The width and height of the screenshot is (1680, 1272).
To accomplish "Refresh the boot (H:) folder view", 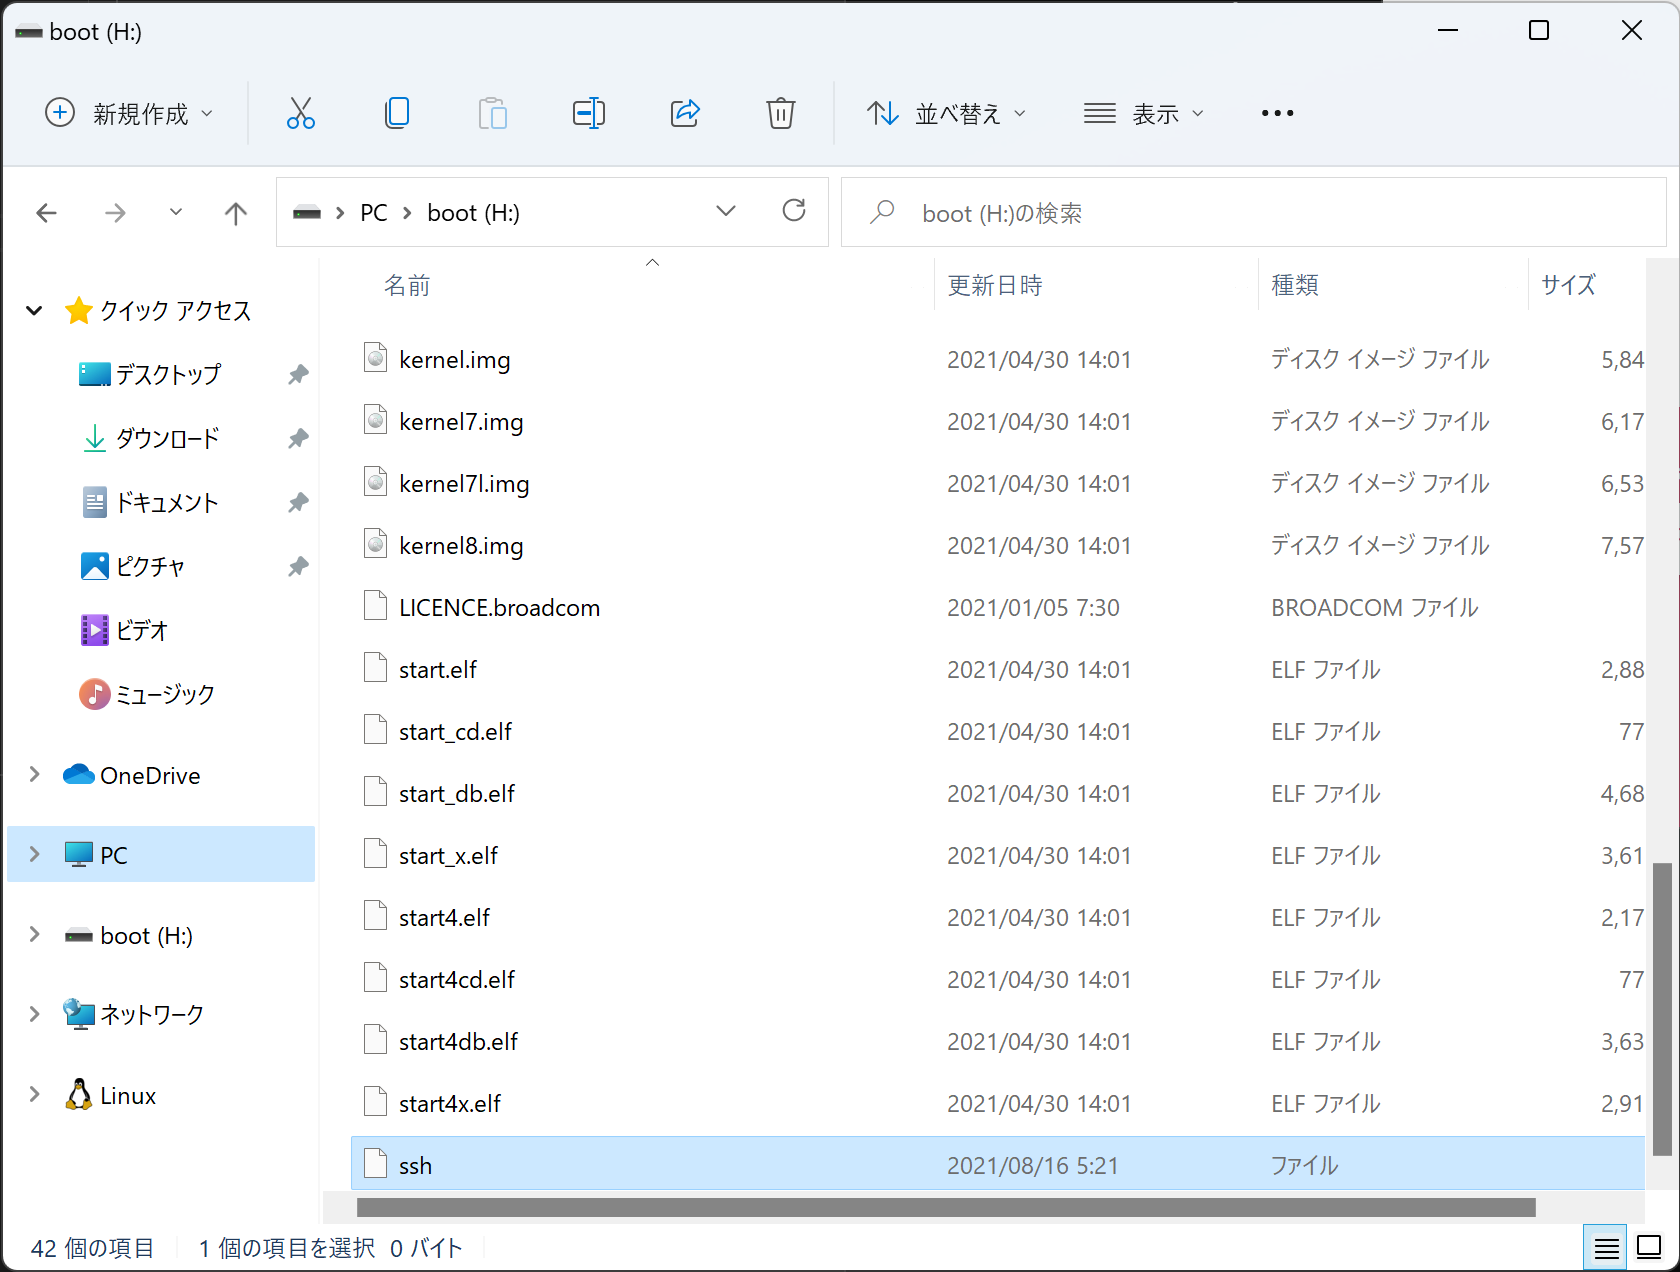I will pyautogui.click(x=794, y=212).
